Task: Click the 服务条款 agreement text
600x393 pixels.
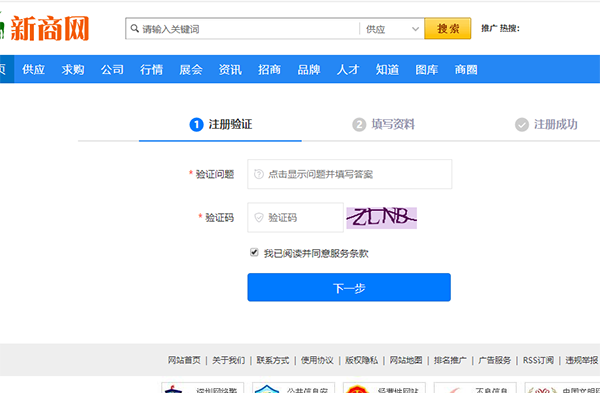Action: [x=349, y=253]
